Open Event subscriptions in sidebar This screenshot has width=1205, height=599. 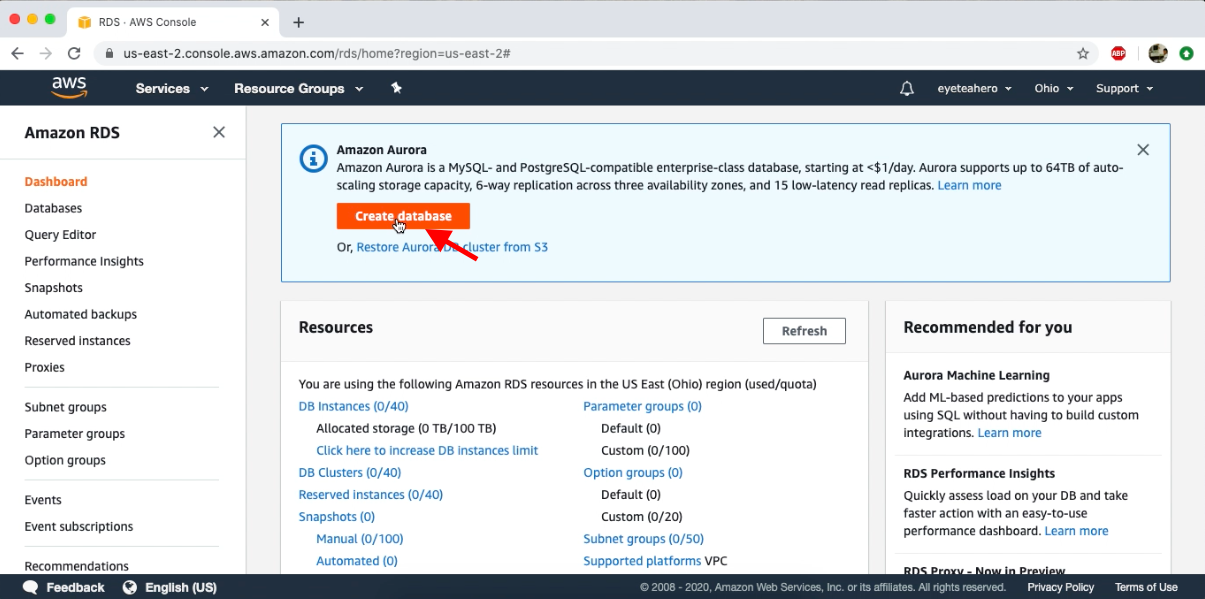tap(79, 526)
